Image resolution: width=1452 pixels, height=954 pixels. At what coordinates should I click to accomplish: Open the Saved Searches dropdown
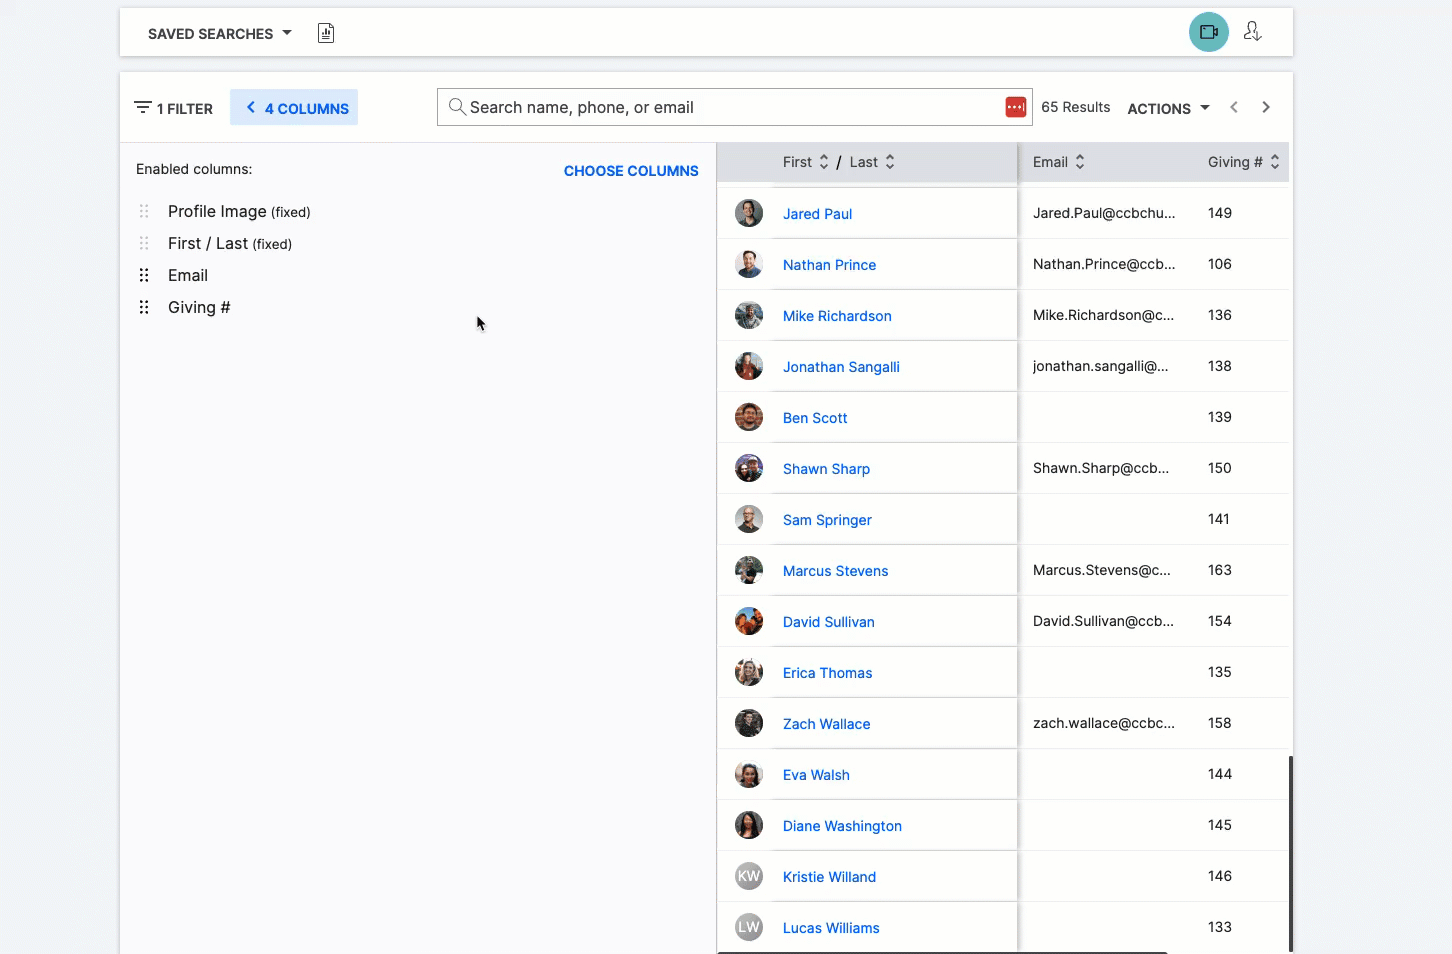(219, 33)
